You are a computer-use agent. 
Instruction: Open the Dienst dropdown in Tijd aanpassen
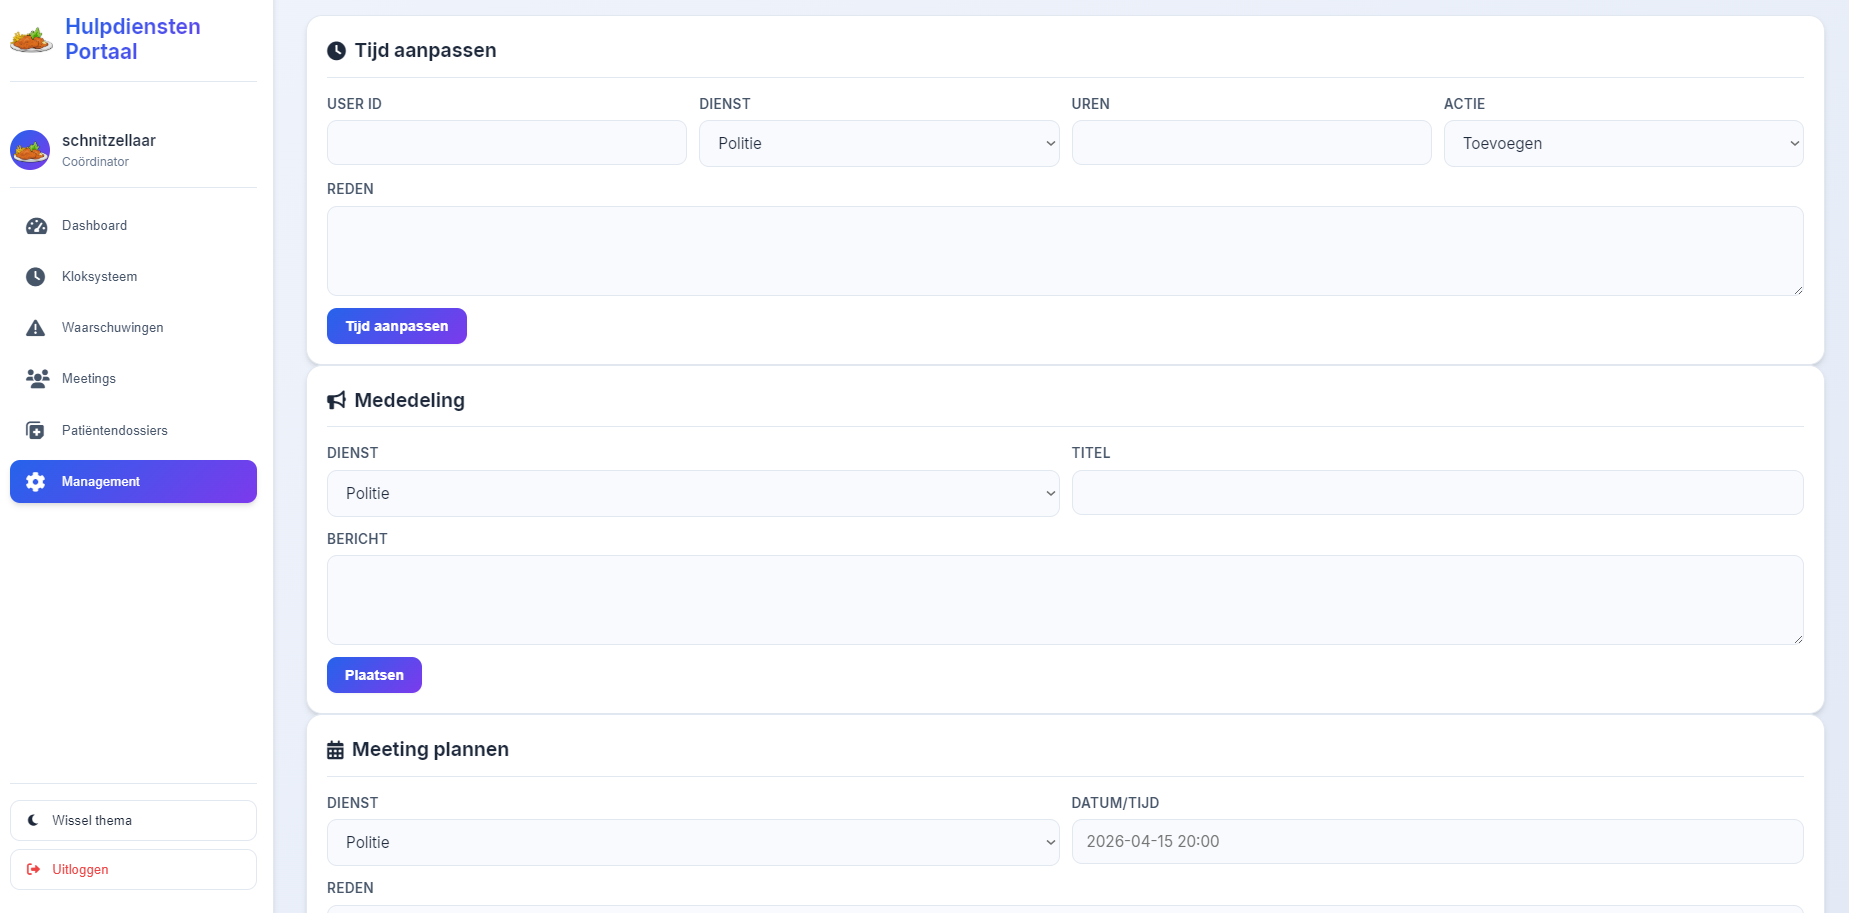pos(878,144)
